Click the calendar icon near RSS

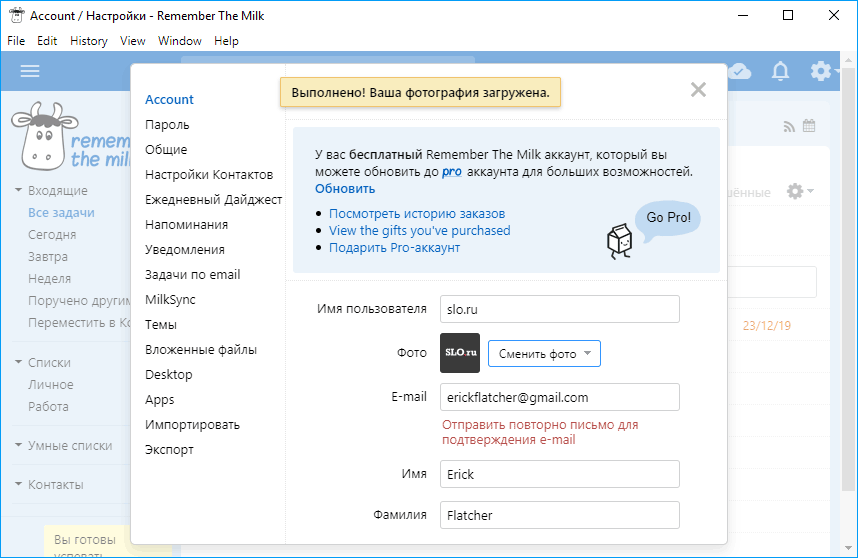tap(809, 126)
